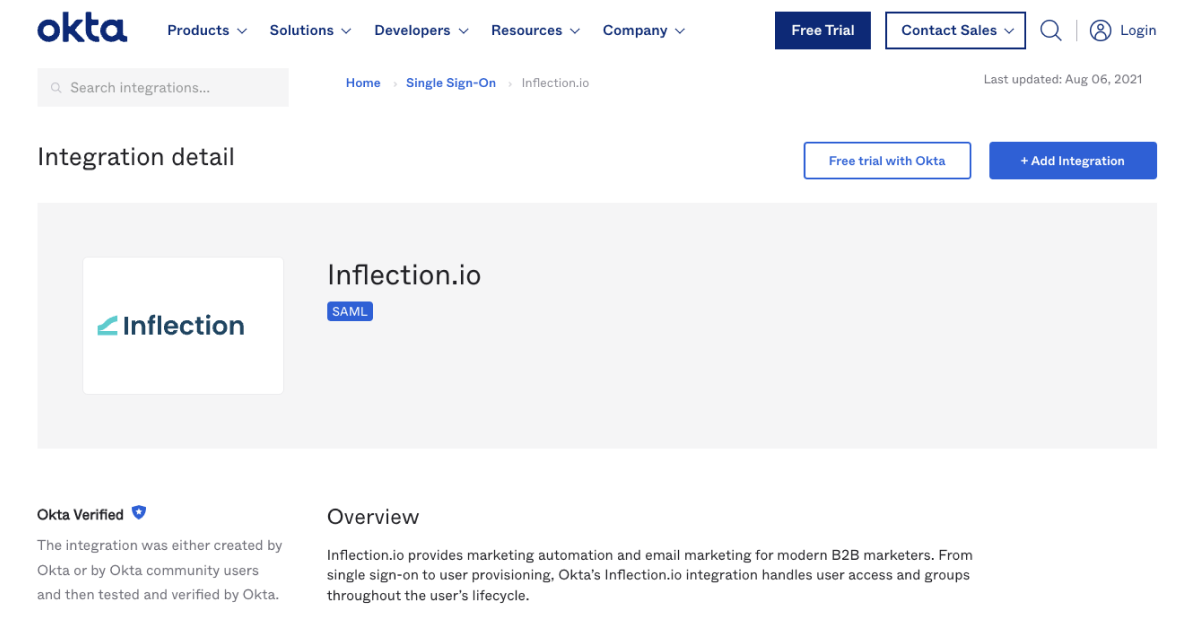The height and width of the screenshot is (628, 1200).
Task: Click the search icon inside integrations search bar
Action: 56,87
